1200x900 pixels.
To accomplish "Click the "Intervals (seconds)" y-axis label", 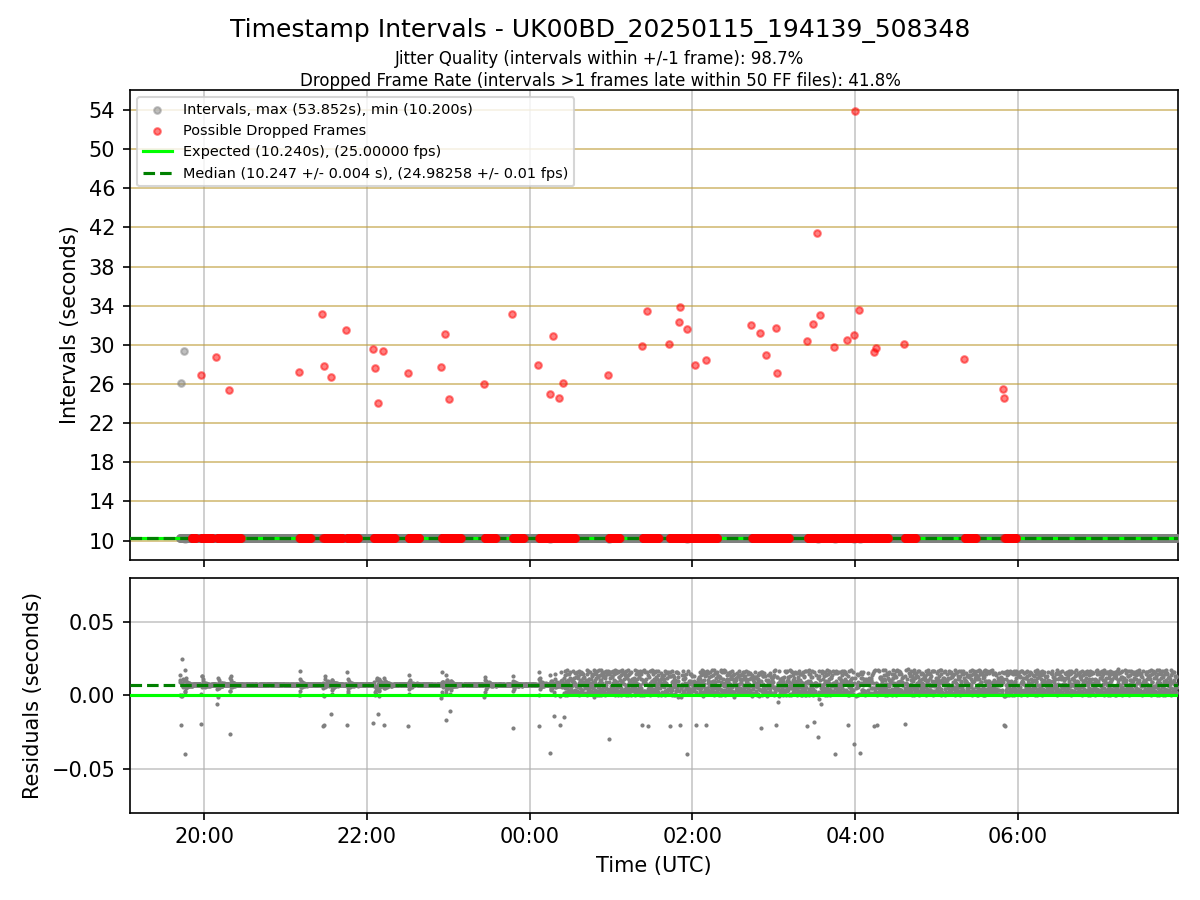I will 68,325.
